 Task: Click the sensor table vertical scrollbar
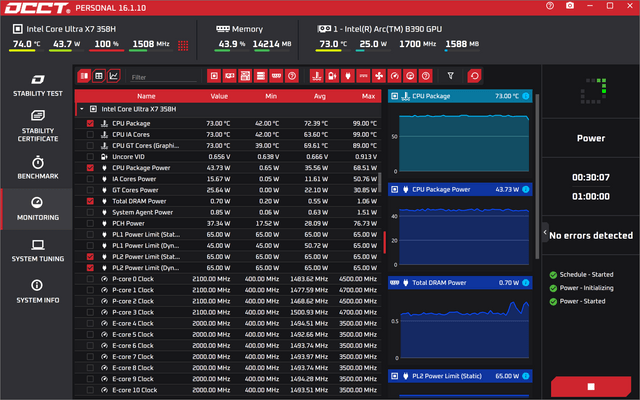[x=380, y=182]
